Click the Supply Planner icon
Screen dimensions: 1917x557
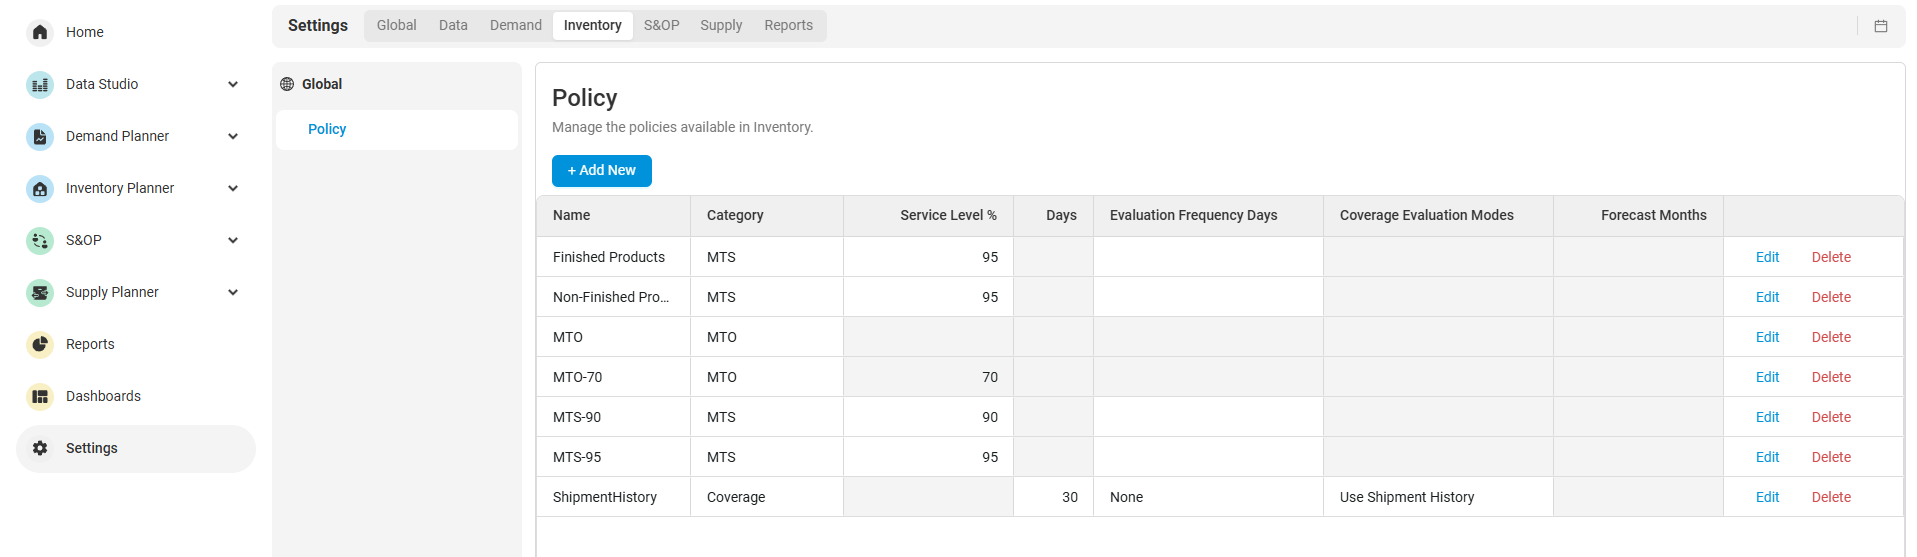pos(40,292)
